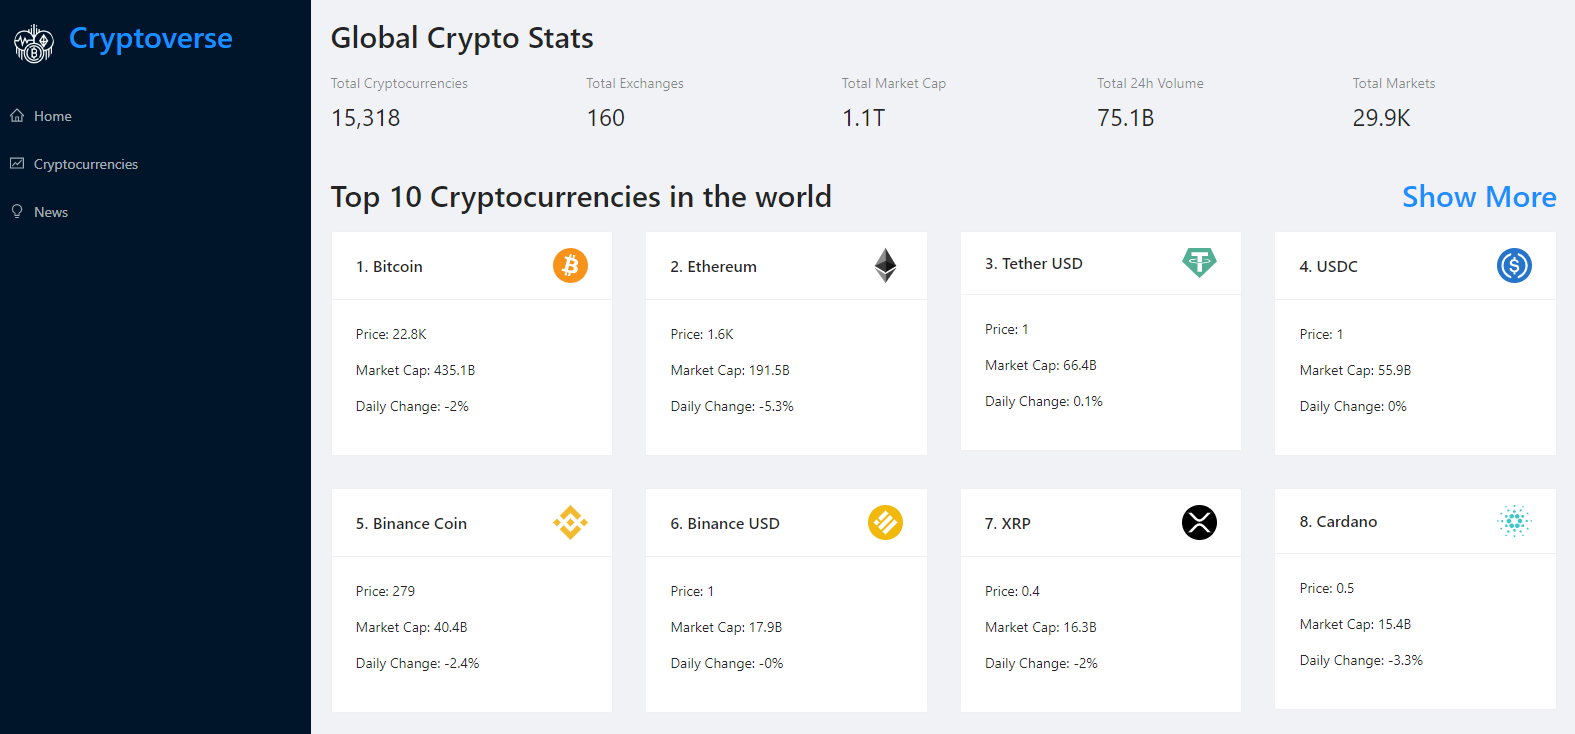The image size is (1575, 734).
Task: Open the 8. Cardano card title
Action: pyautogui.click(x=1338, y=522)
